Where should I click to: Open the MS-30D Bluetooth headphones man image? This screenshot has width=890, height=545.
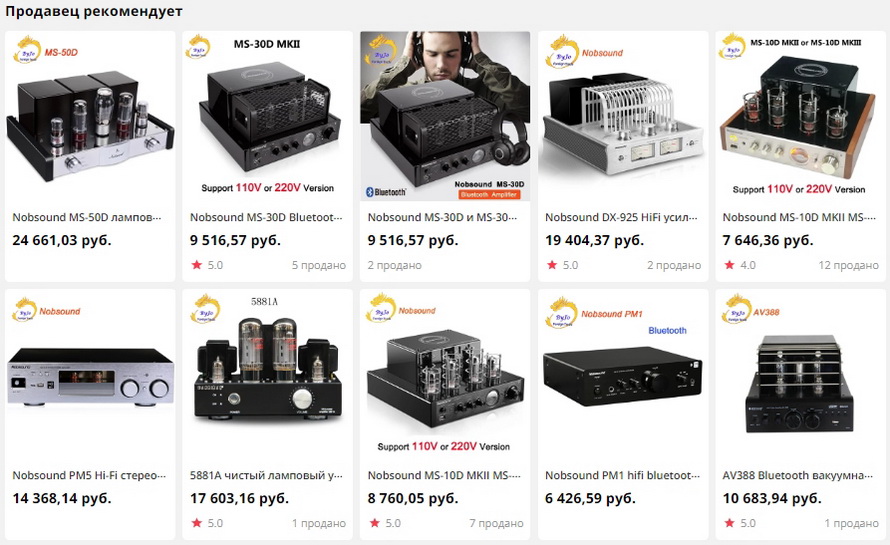(445, 116)
